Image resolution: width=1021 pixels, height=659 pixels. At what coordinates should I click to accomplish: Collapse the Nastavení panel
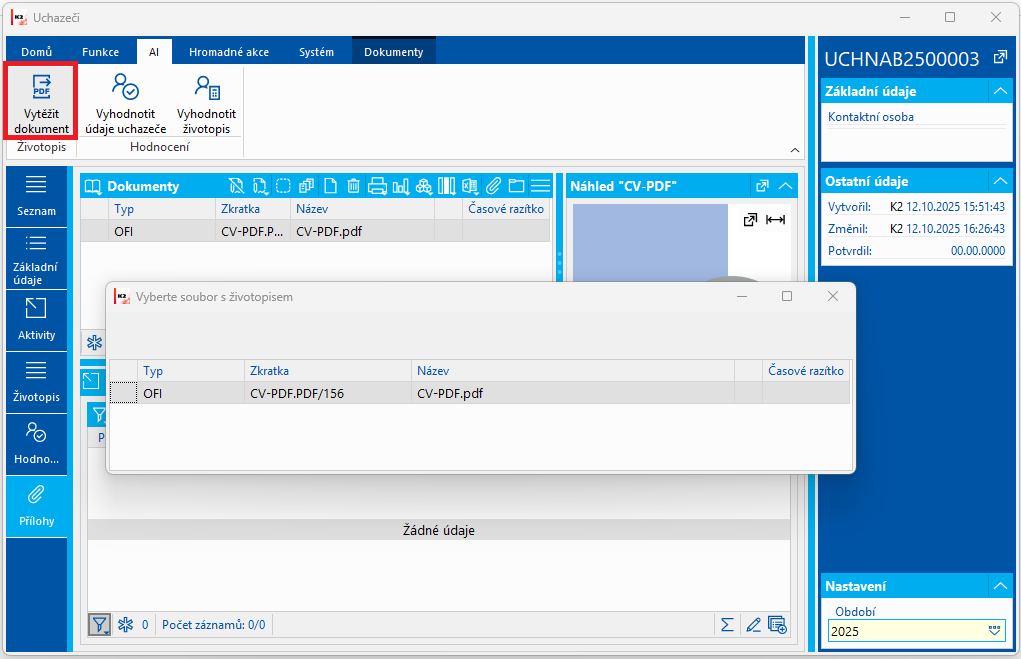pos(1000,586)
